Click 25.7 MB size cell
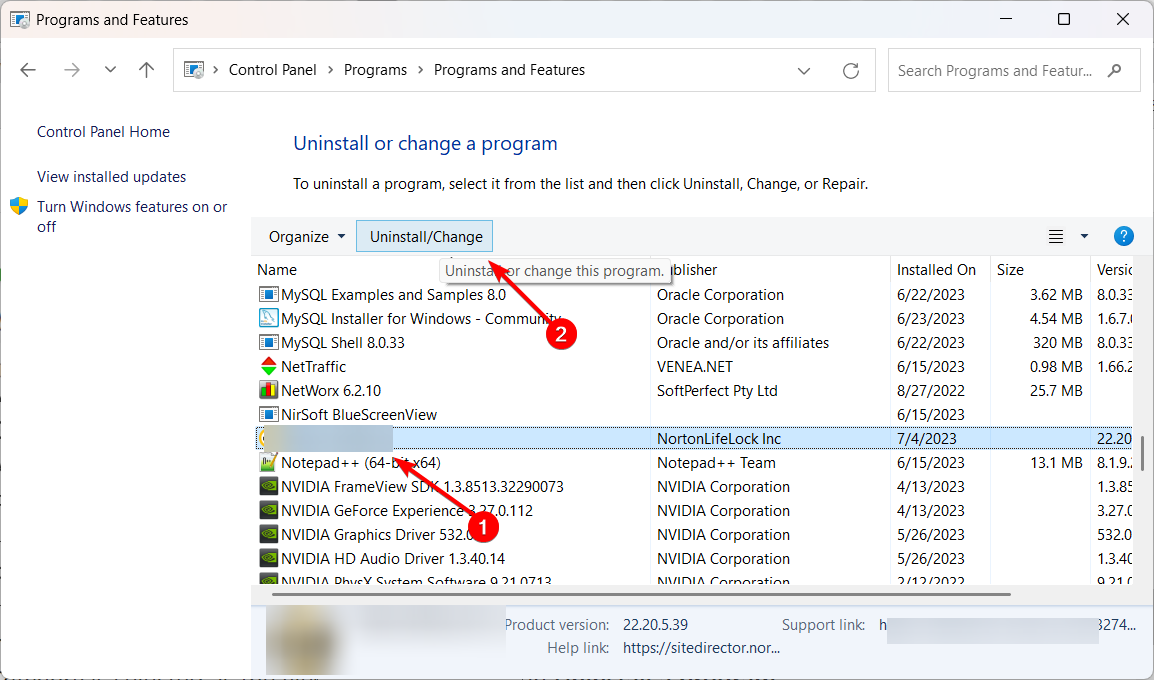1154x680 pixels. point(1055,391)
